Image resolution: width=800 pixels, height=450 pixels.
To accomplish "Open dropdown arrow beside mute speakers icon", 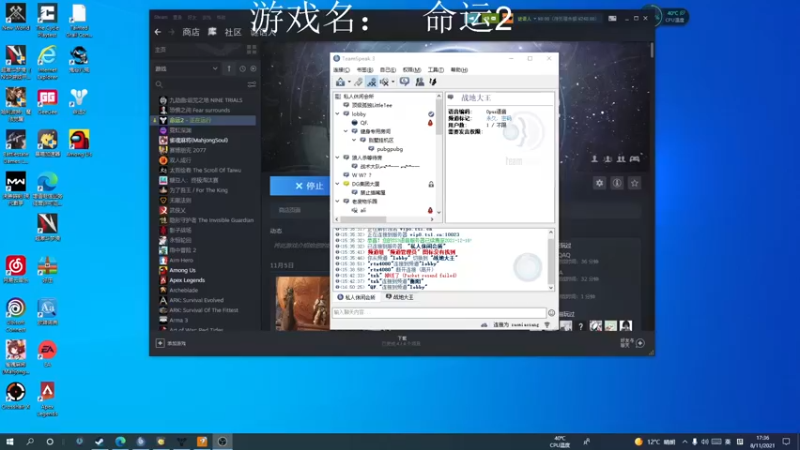I will 393,82.
